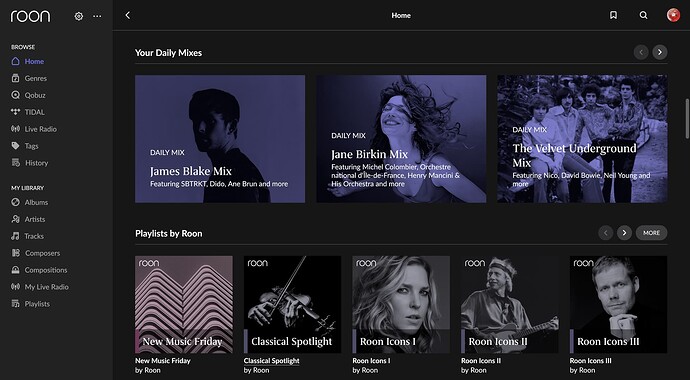Go back with the left arrow
Image resolution: width=690 pixels, height=380 pixels.
click(128, 15)
